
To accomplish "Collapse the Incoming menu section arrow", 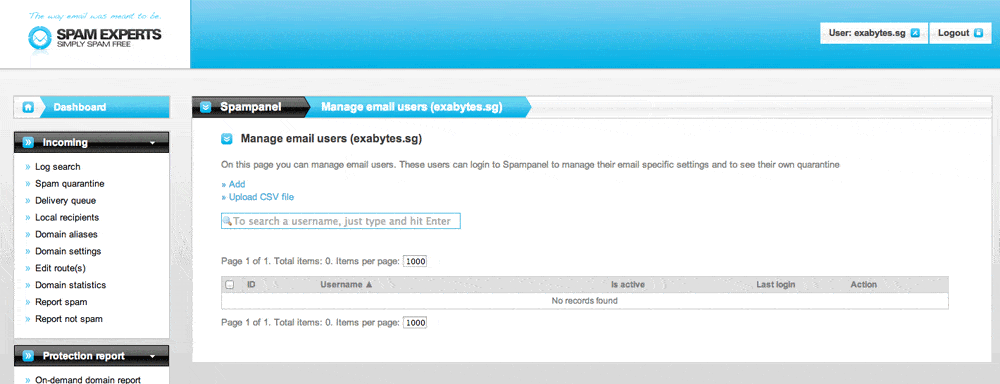I will pyautogui.click(x=152, y=143).
